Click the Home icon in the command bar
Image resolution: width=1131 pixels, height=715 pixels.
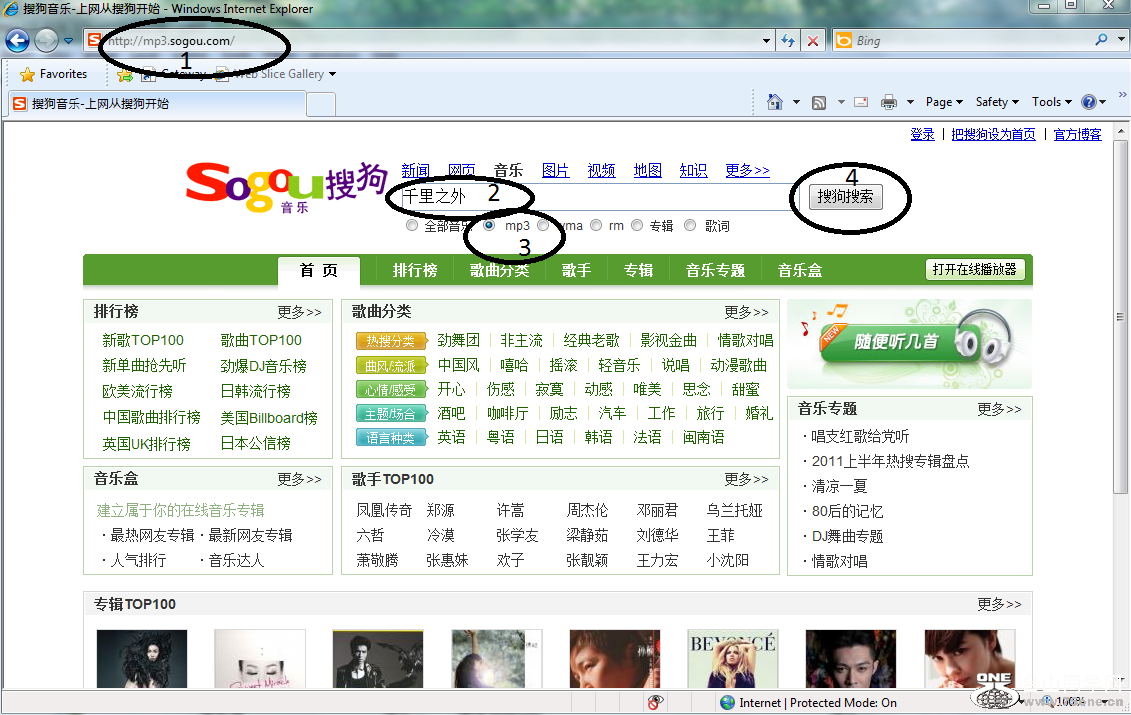click(x=775, y=102)
